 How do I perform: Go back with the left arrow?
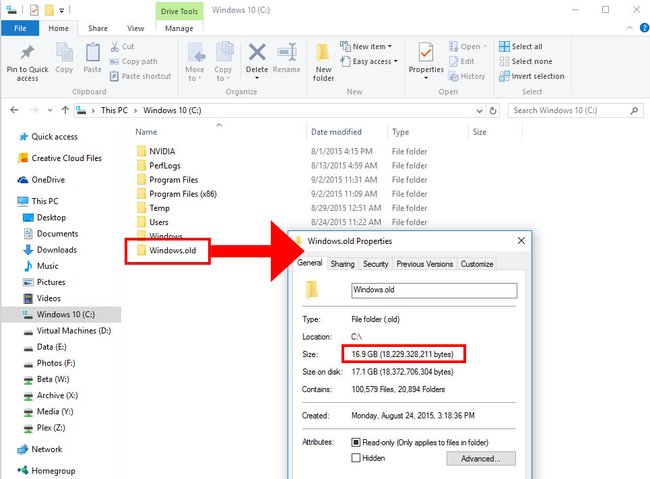pyautogui.click(x=14, y=110)
